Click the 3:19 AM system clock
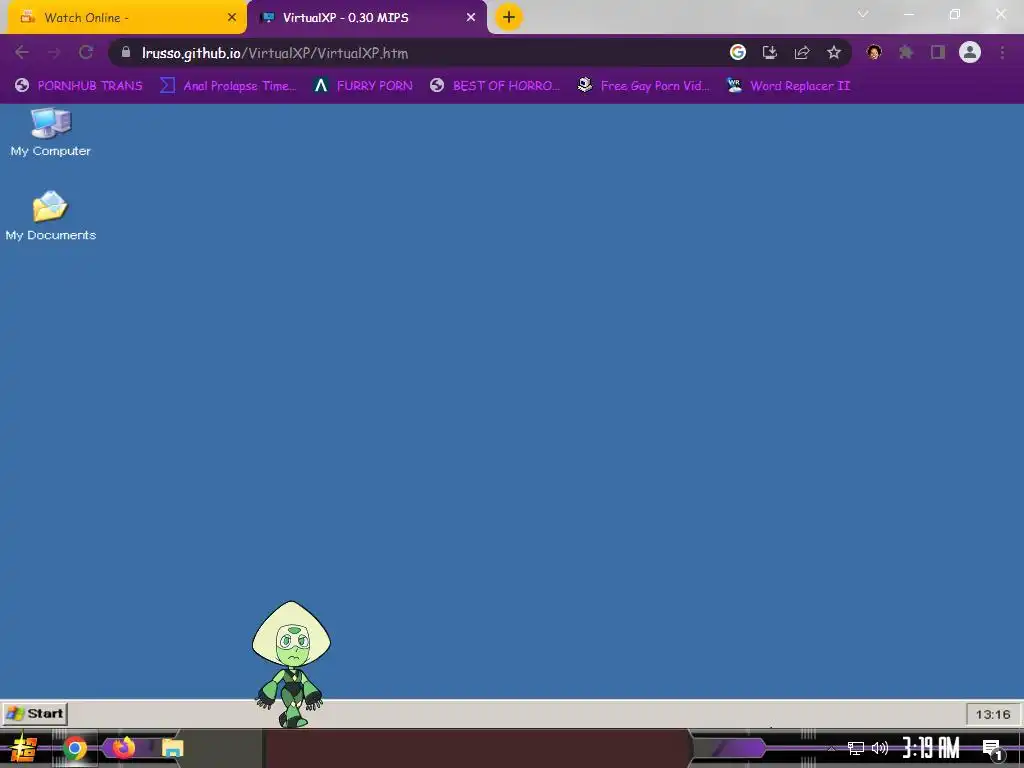The image size is (1024, 768). (931, 748)
